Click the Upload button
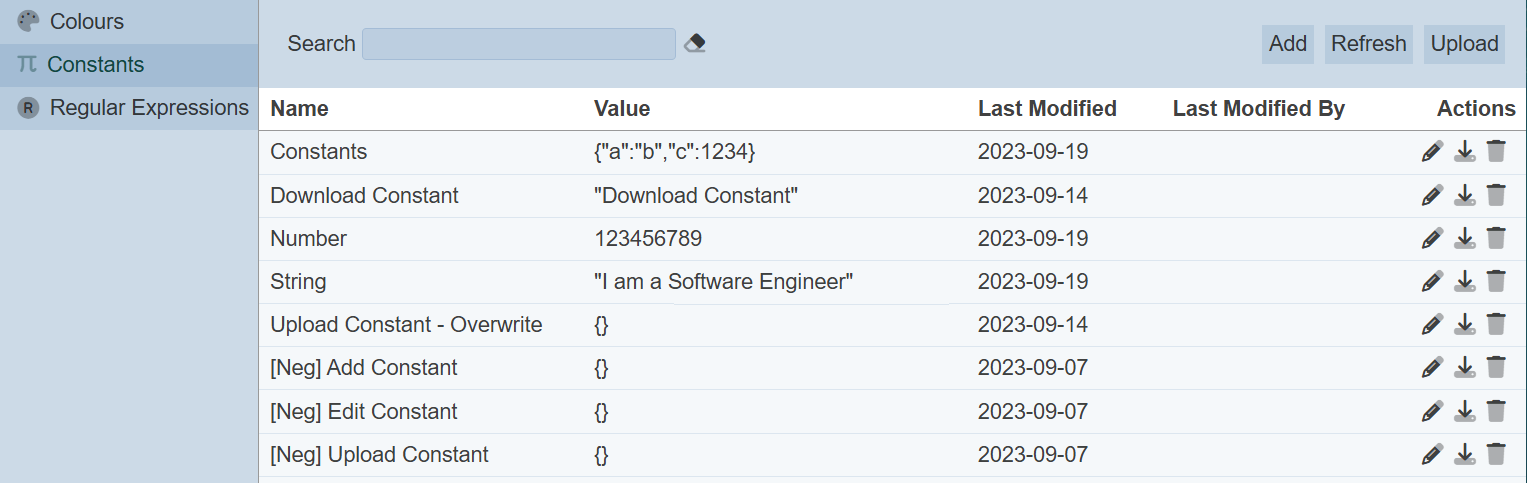This screenshot has width=1527, height=483. [x=1464, y=44]
